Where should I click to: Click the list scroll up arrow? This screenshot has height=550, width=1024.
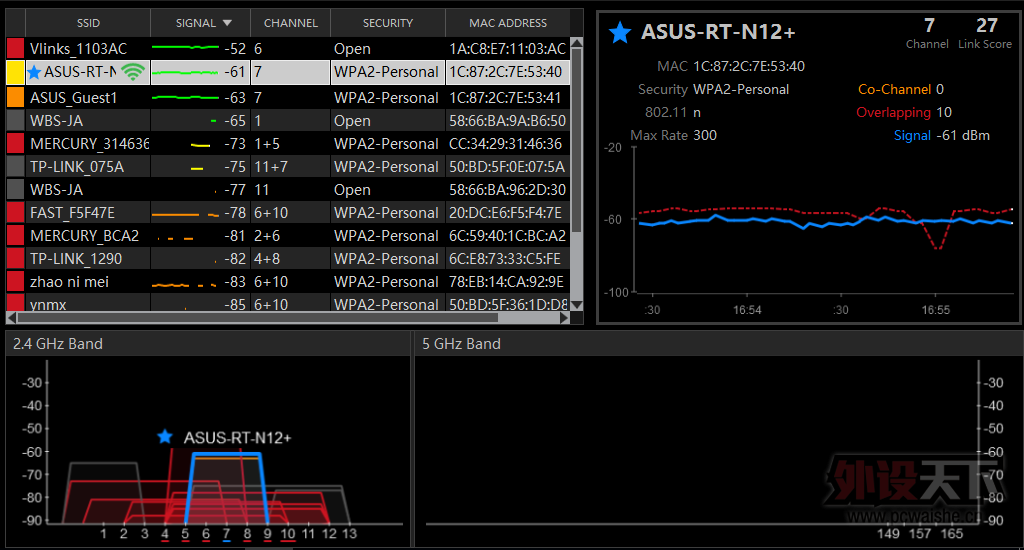pos(577,43)
